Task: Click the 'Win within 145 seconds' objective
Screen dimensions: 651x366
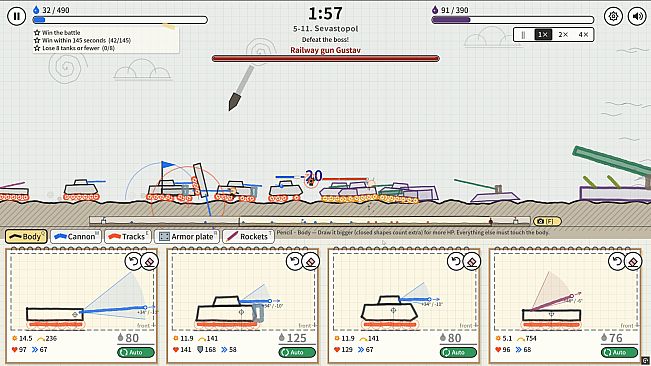Action: coord(82,40)
